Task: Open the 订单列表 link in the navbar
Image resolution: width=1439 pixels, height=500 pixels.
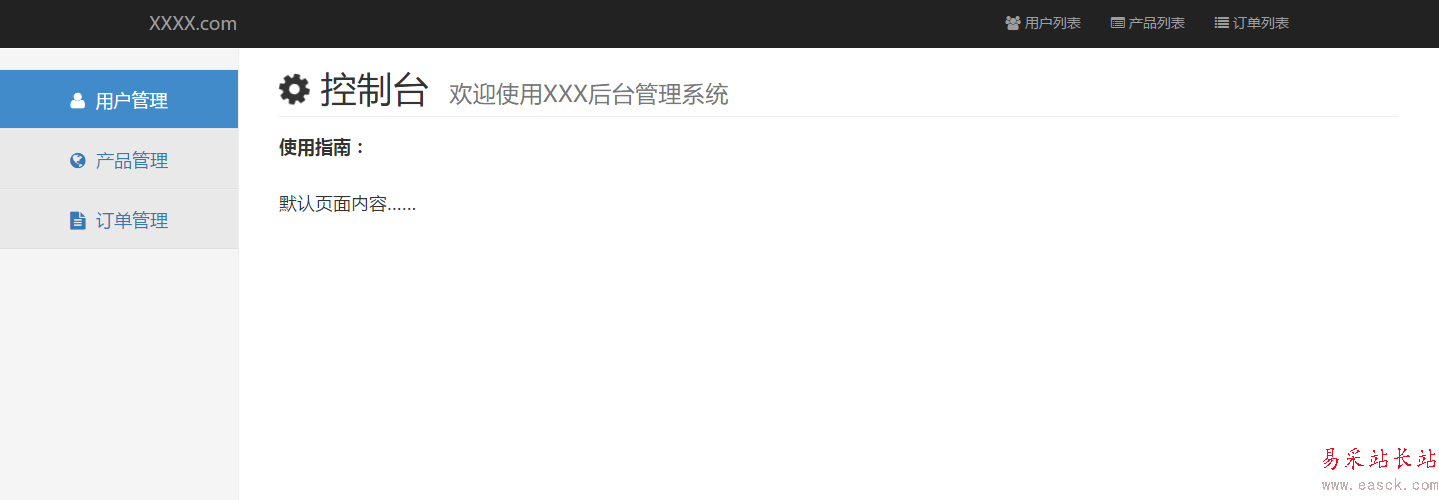Action: click(1252, 23)
